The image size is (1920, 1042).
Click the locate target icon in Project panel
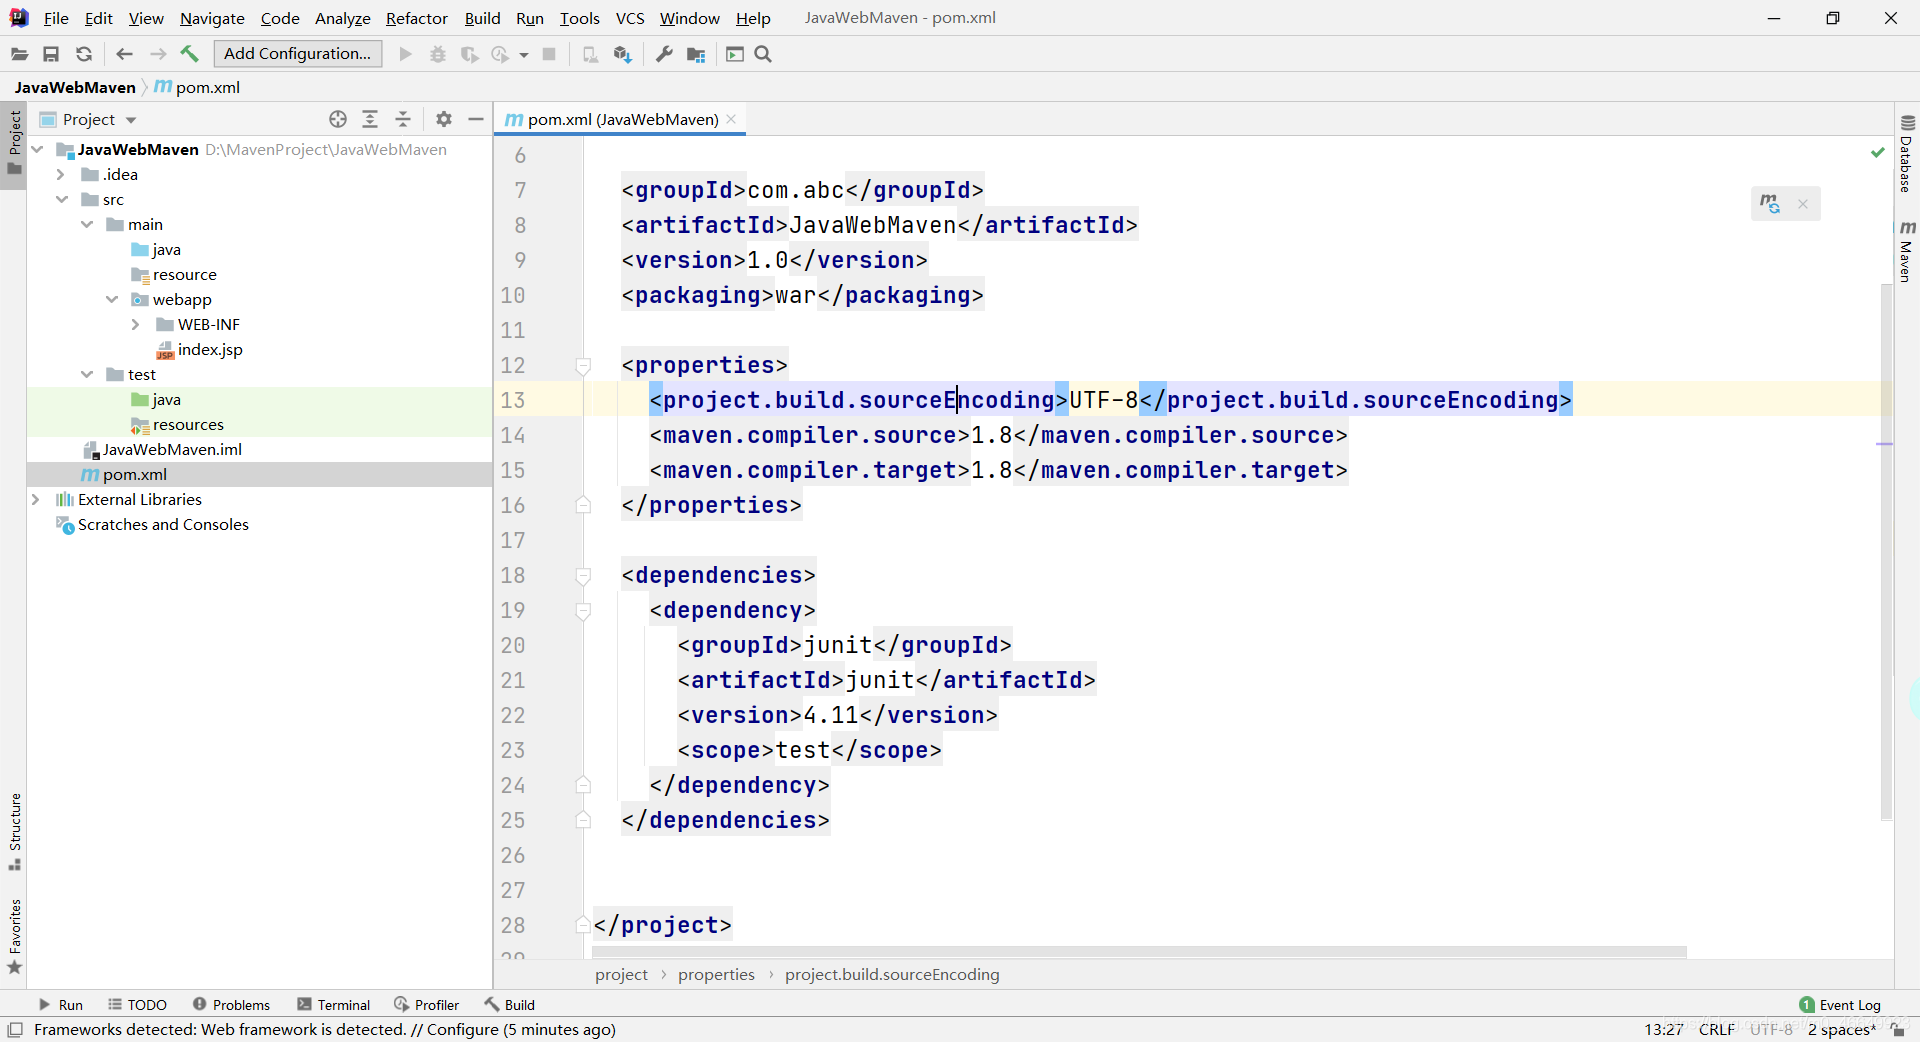338,119
